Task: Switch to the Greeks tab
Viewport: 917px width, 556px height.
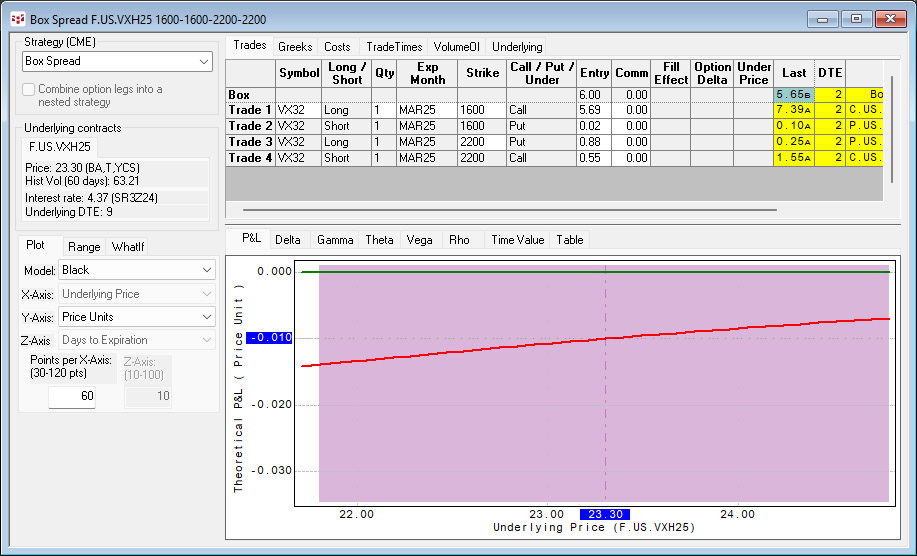Action: (295, 47)
